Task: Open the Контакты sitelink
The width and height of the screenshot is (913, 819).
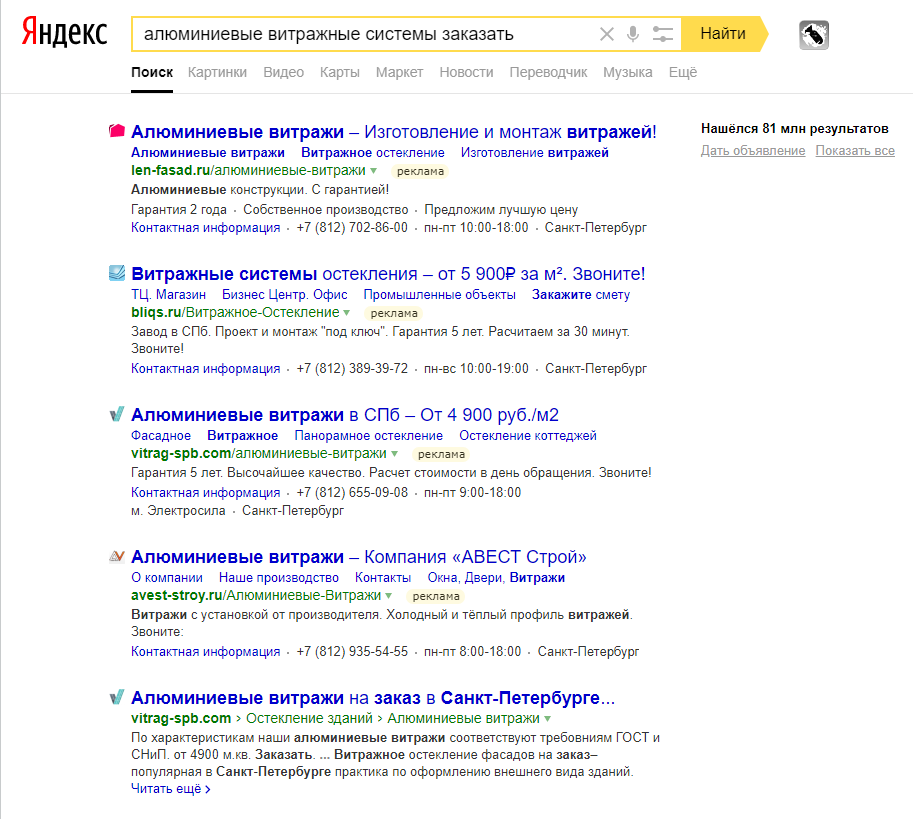Action: point(383,577)
